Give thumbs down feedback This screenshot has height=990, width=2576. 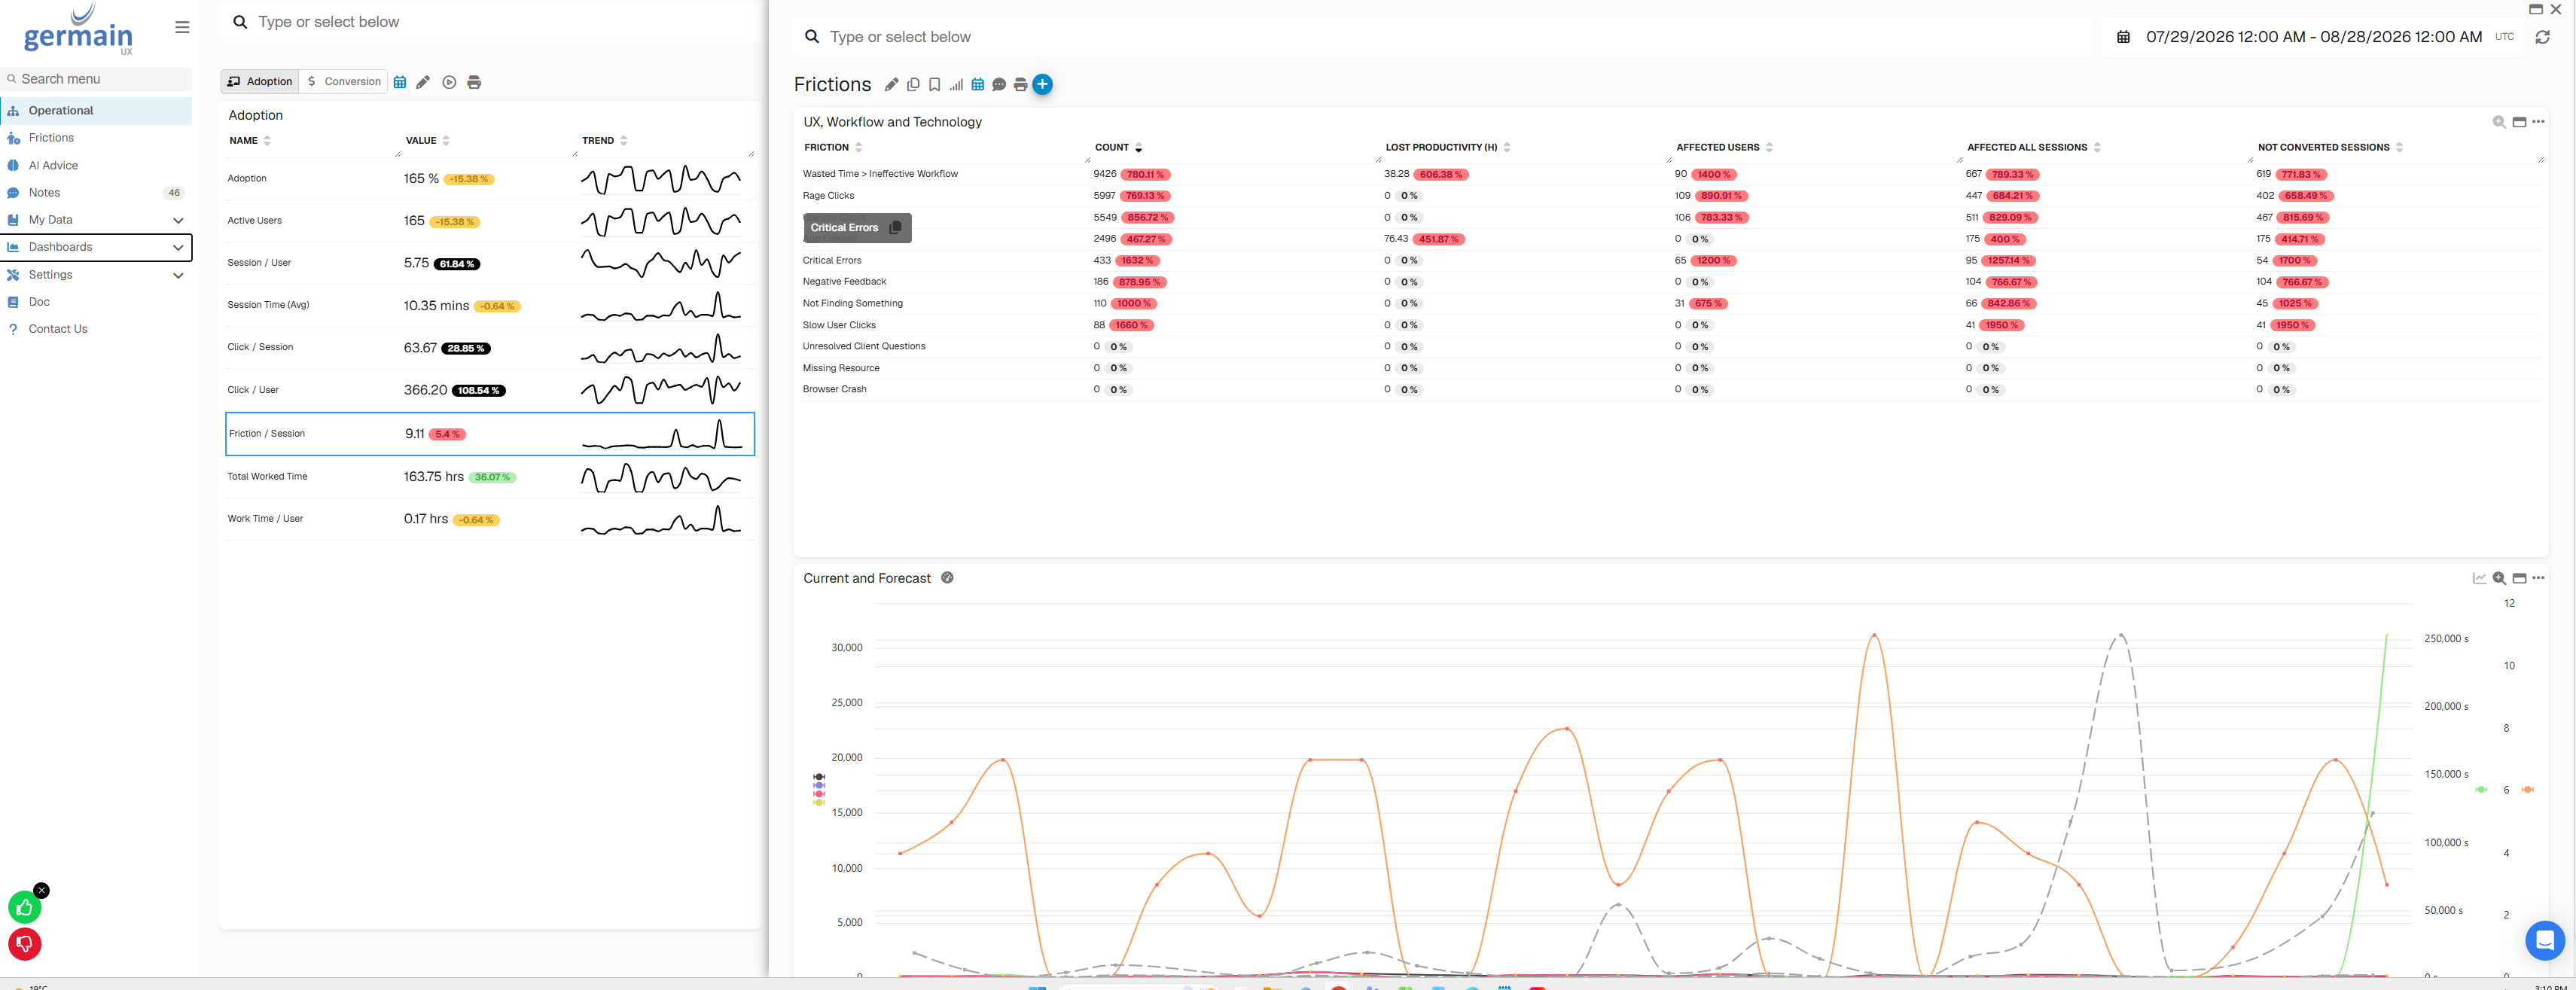point(25,944)
